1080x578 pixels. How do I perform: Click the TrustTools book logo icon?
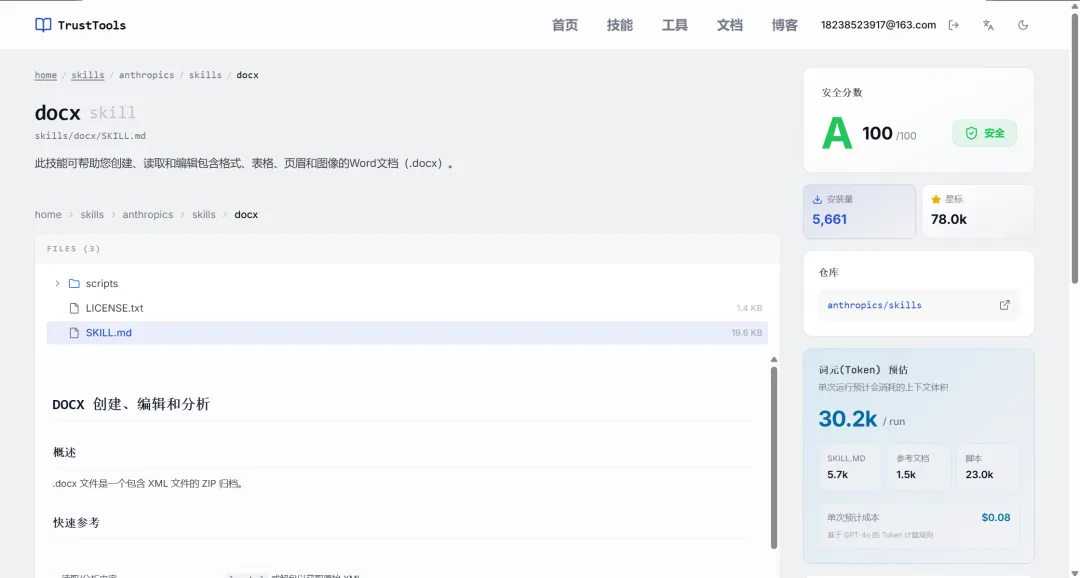pyautogui.click(x=43, y=25)
